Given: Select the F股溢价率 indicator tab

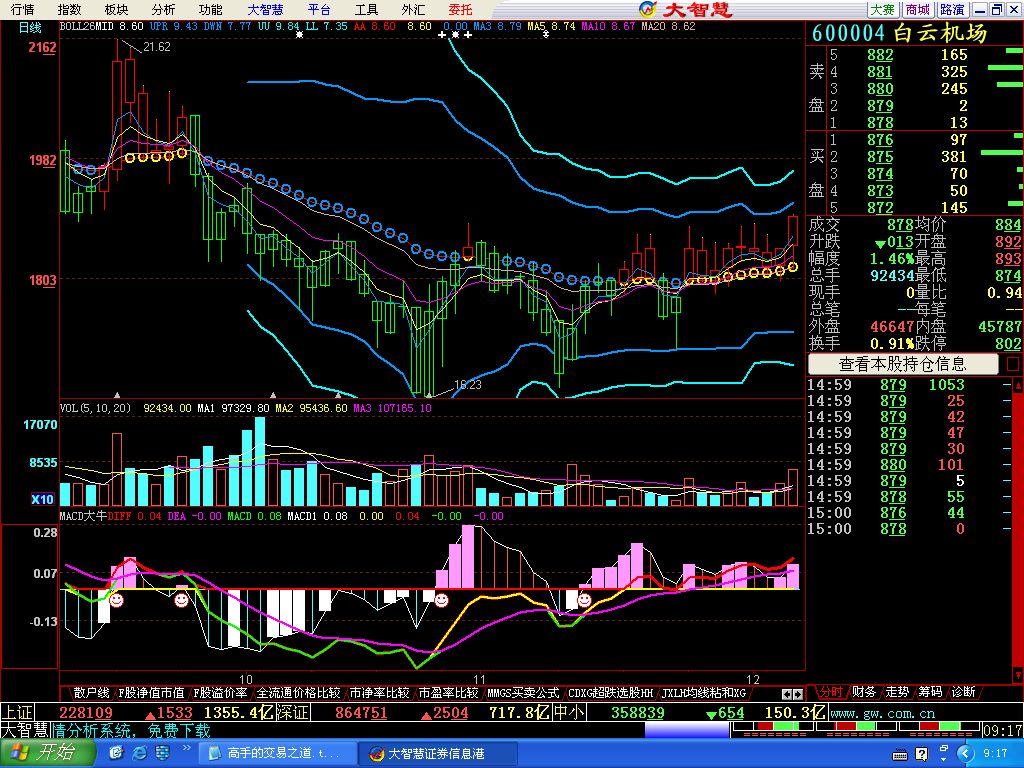Looking at the screenshot, I should pyautogui.click(x=220, y=693).
